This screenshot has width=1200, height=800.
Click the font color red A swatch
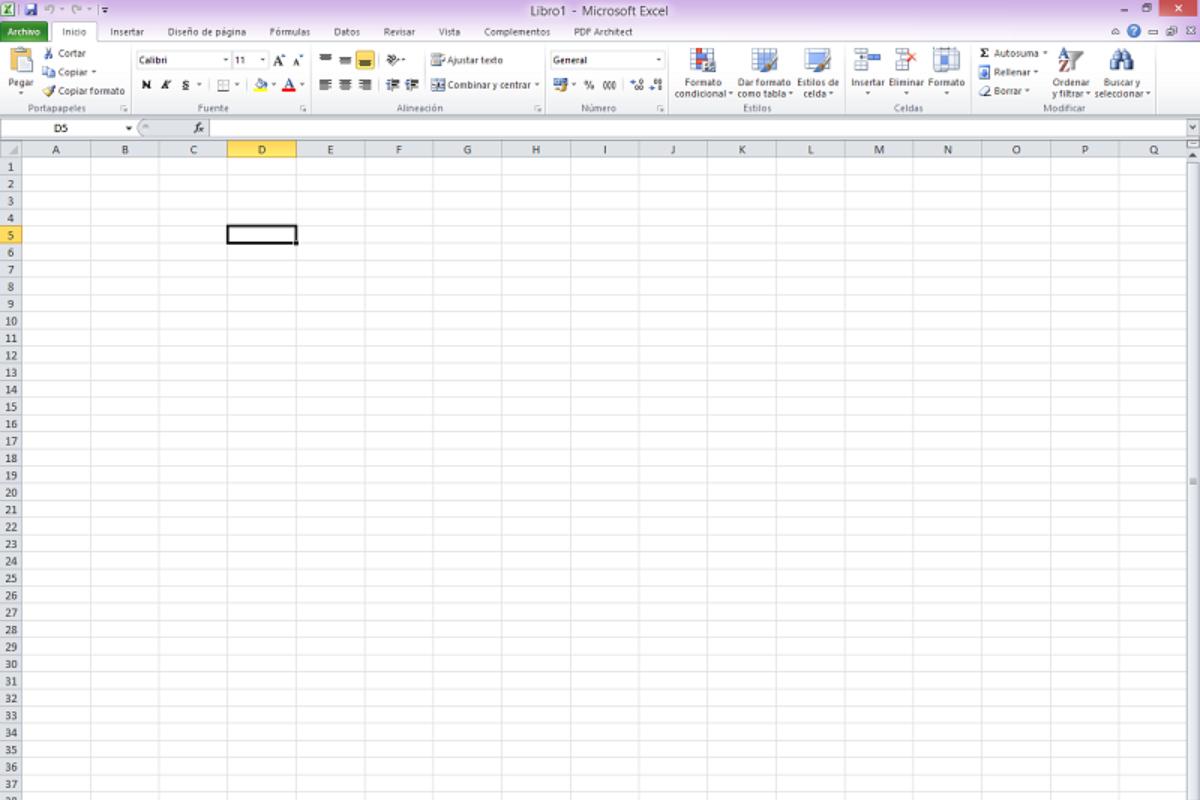click(288, 85)
